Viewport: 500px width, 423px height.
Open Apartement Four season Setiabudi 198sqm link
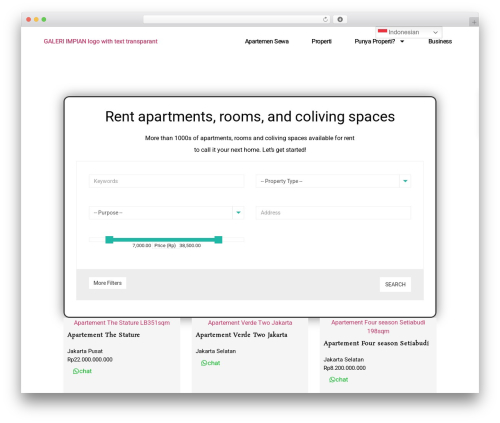click(378, 327)
